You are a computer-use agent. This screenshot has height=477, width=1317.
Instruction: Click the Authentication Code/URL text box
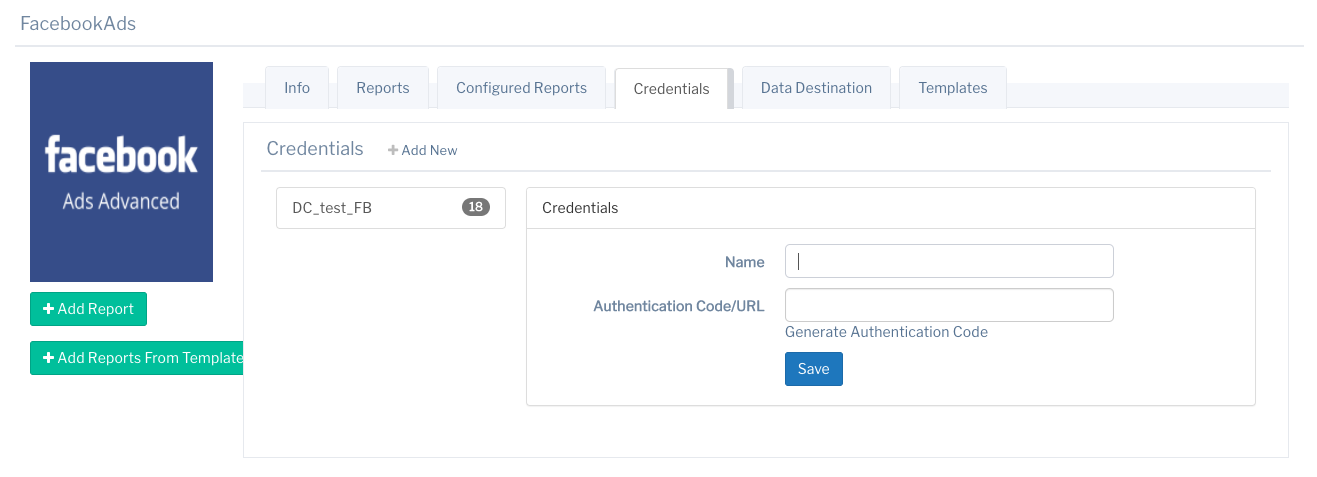point(949,305)
